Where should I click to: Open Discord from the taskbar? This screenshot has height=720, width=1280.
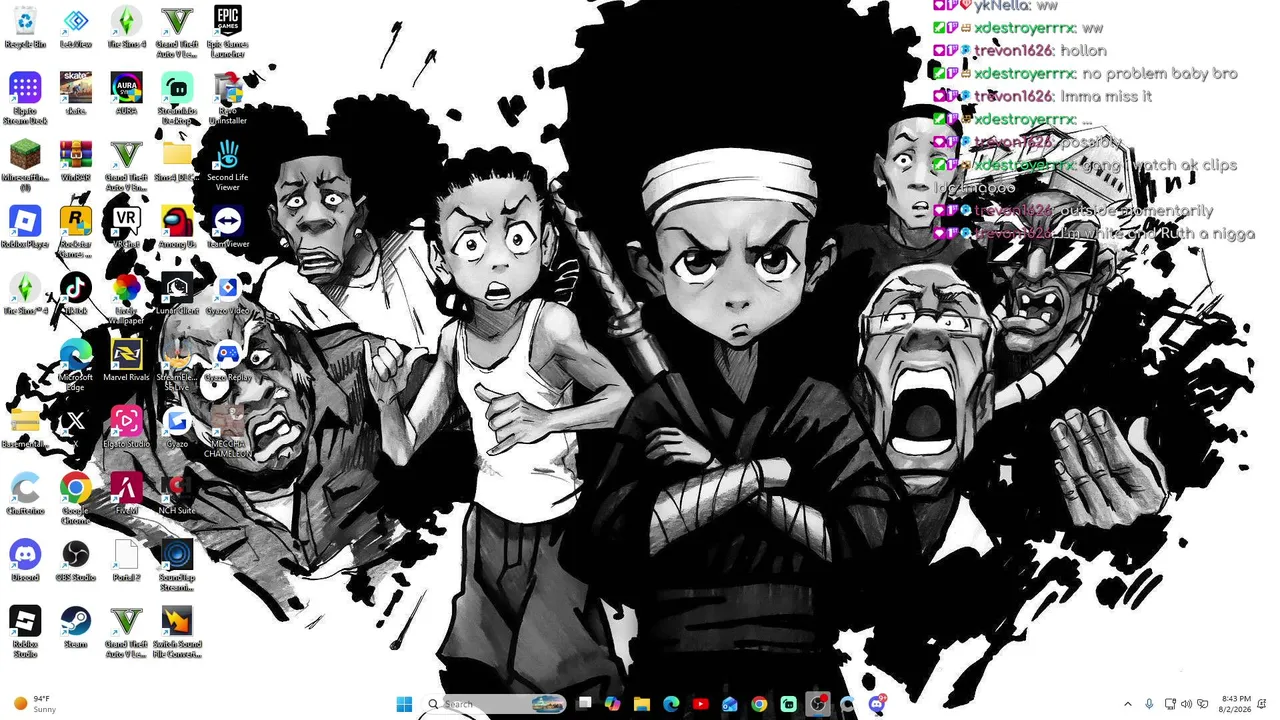[877, 704]
